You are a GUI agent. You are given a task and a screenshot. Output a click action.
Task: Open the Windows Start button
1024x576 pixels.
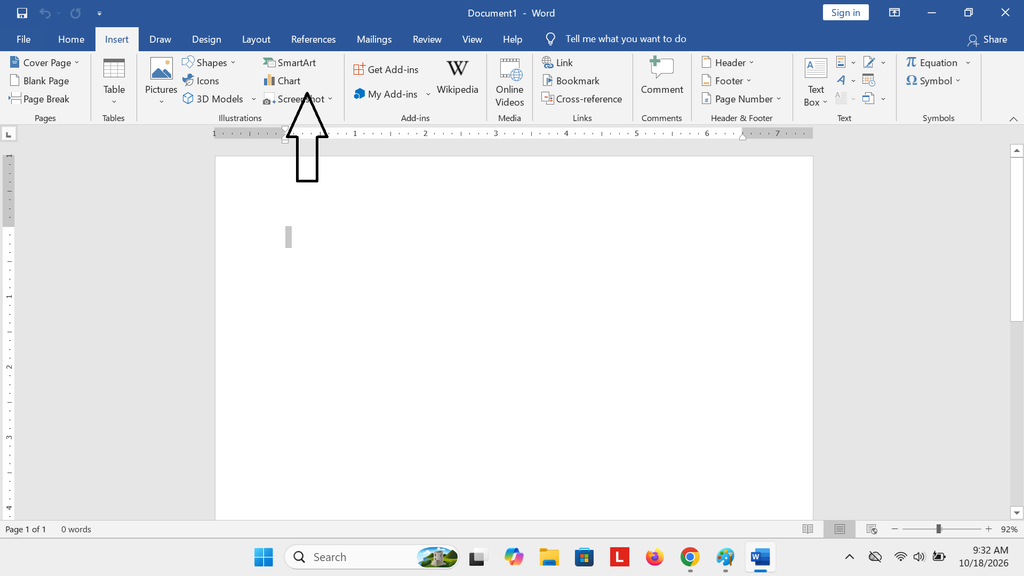pos(264,557)
